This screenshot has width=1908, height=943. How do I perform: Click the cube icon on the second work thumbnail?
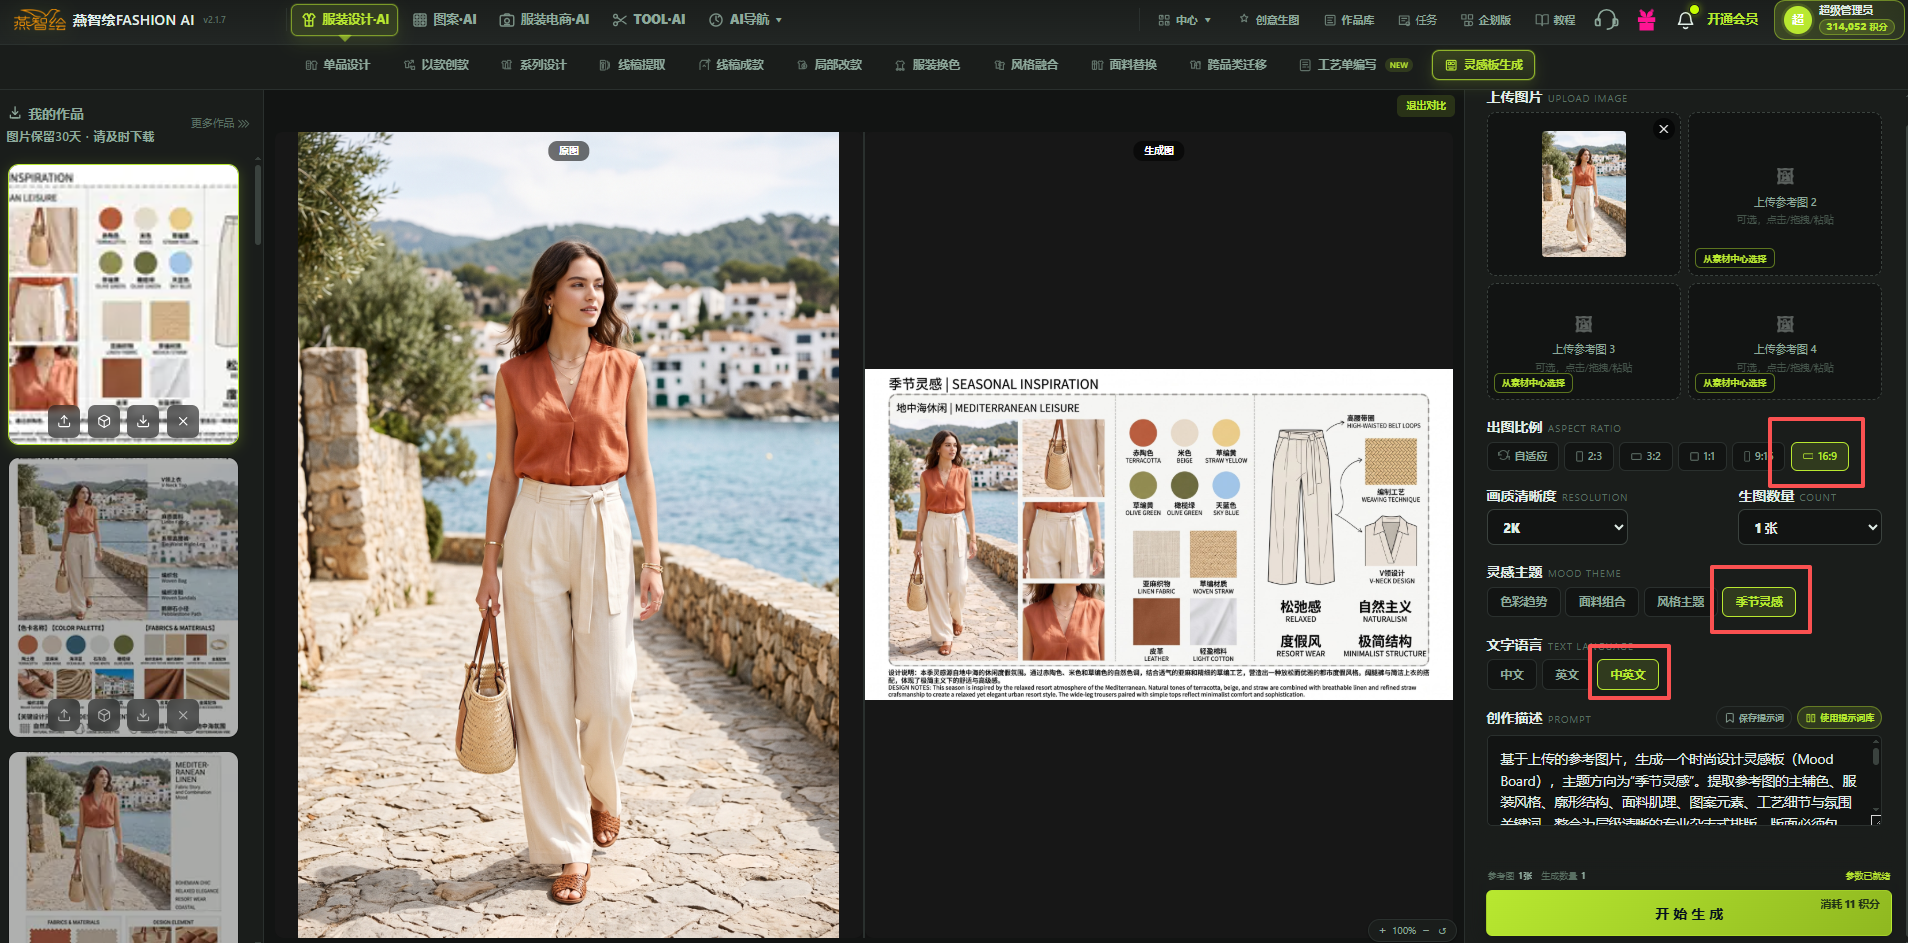click(x=104, y=715)
